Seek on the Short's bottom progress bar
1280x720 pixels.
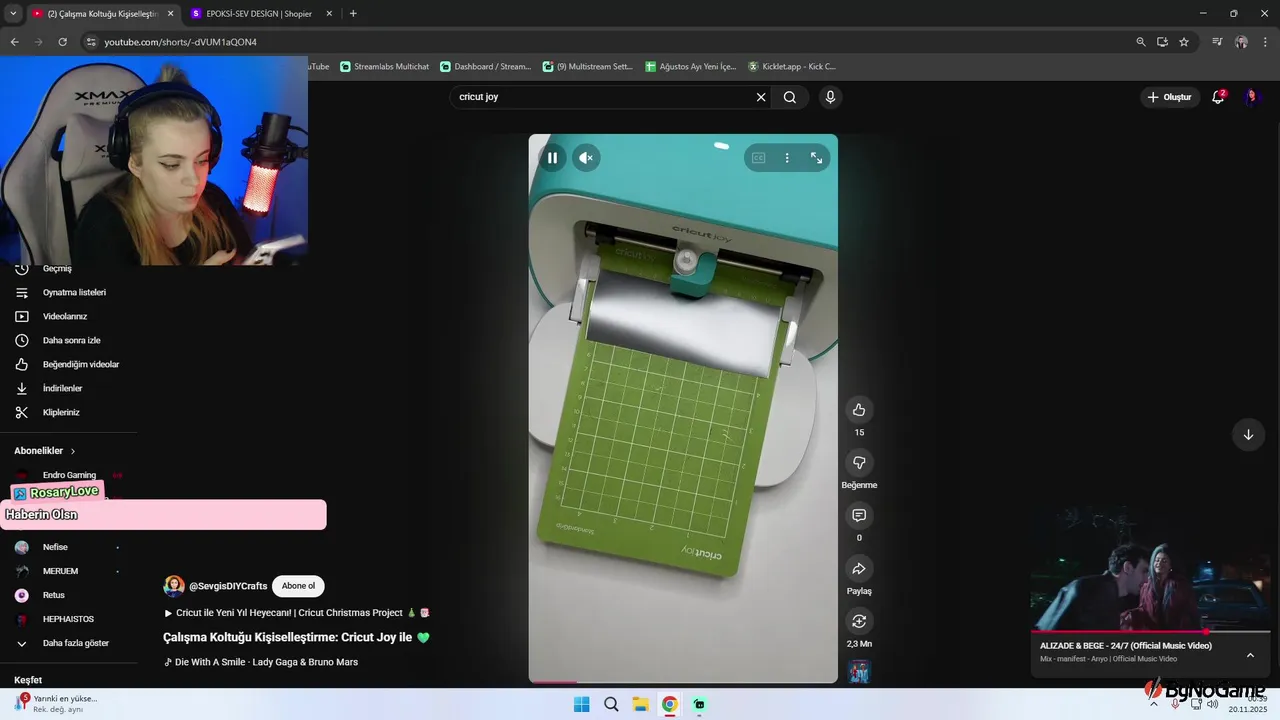(x=683, y=682)
